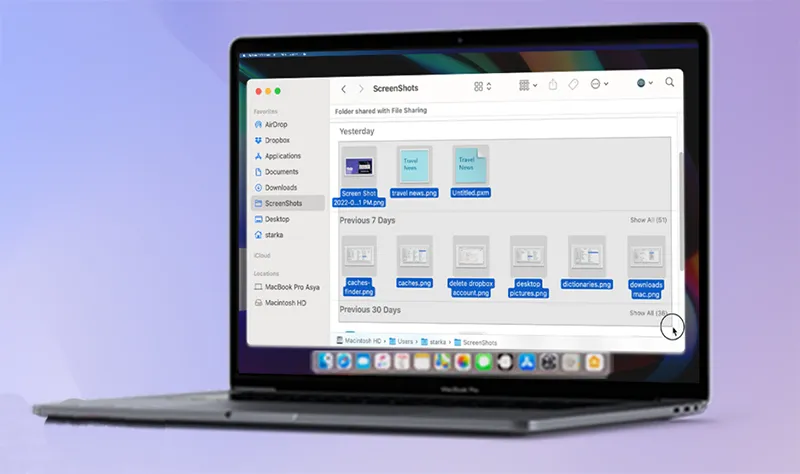
Task: Select Dropbox in the sidebar
Action: coord(272,140)
